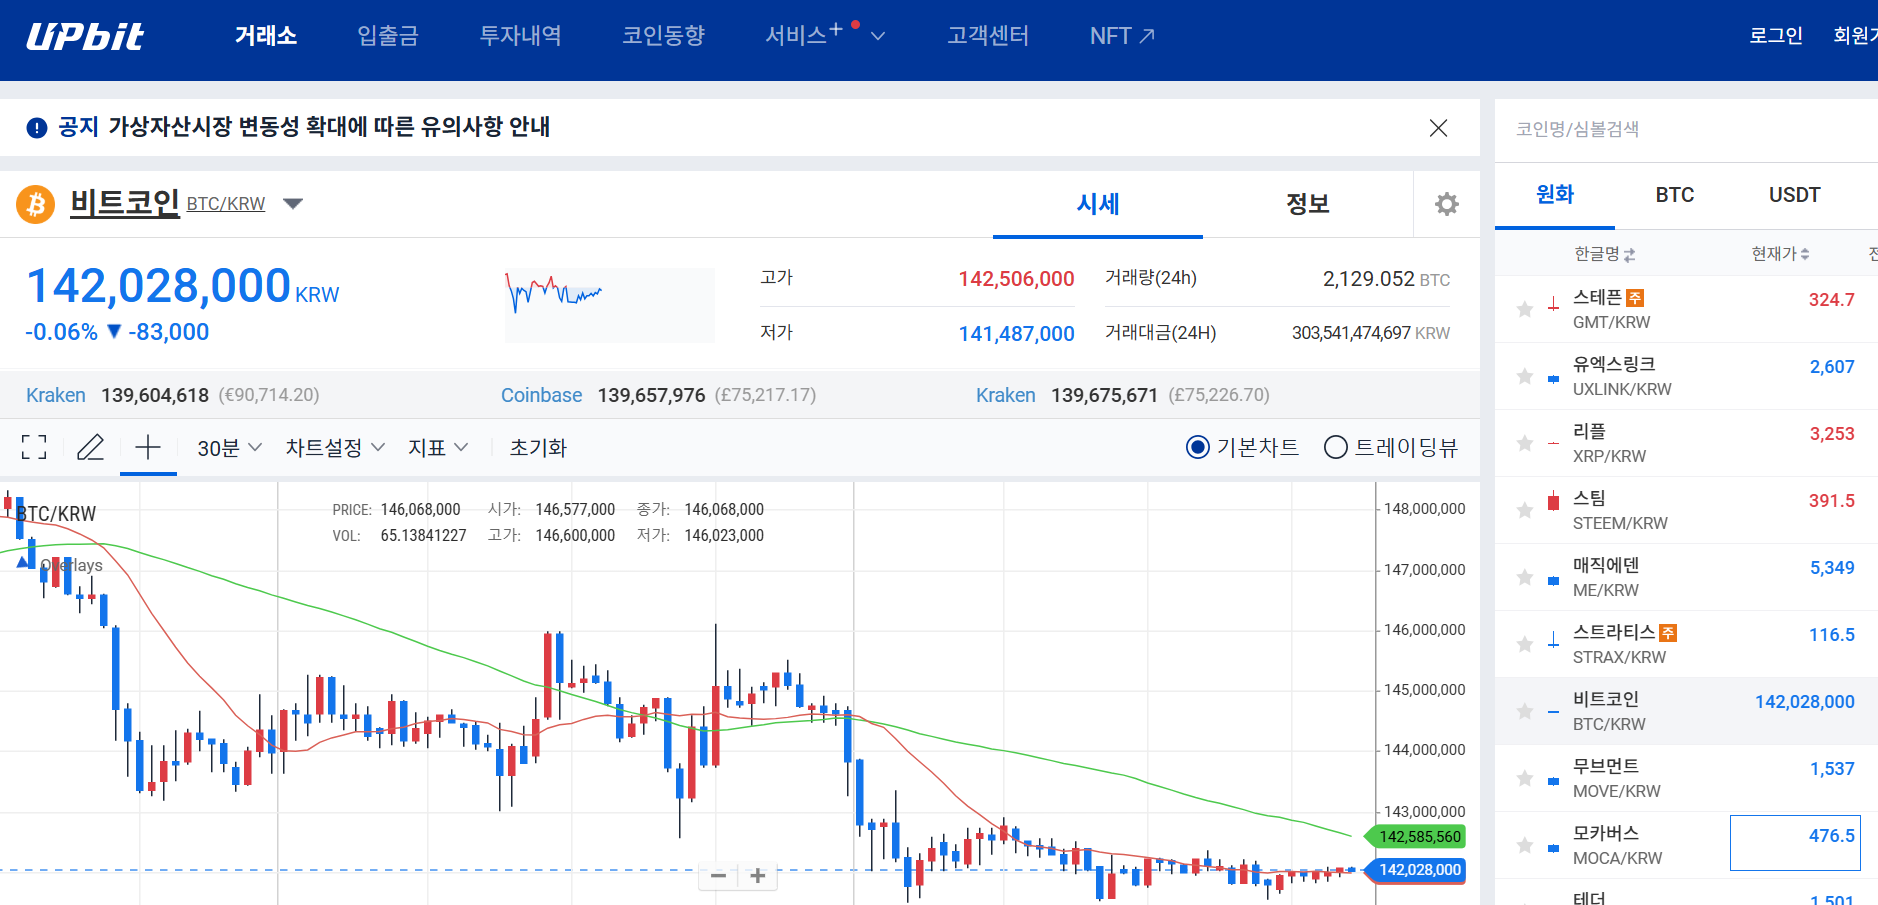Select the 스테픈 coin row
1878x905 pixels.
tap(1687, 309)
